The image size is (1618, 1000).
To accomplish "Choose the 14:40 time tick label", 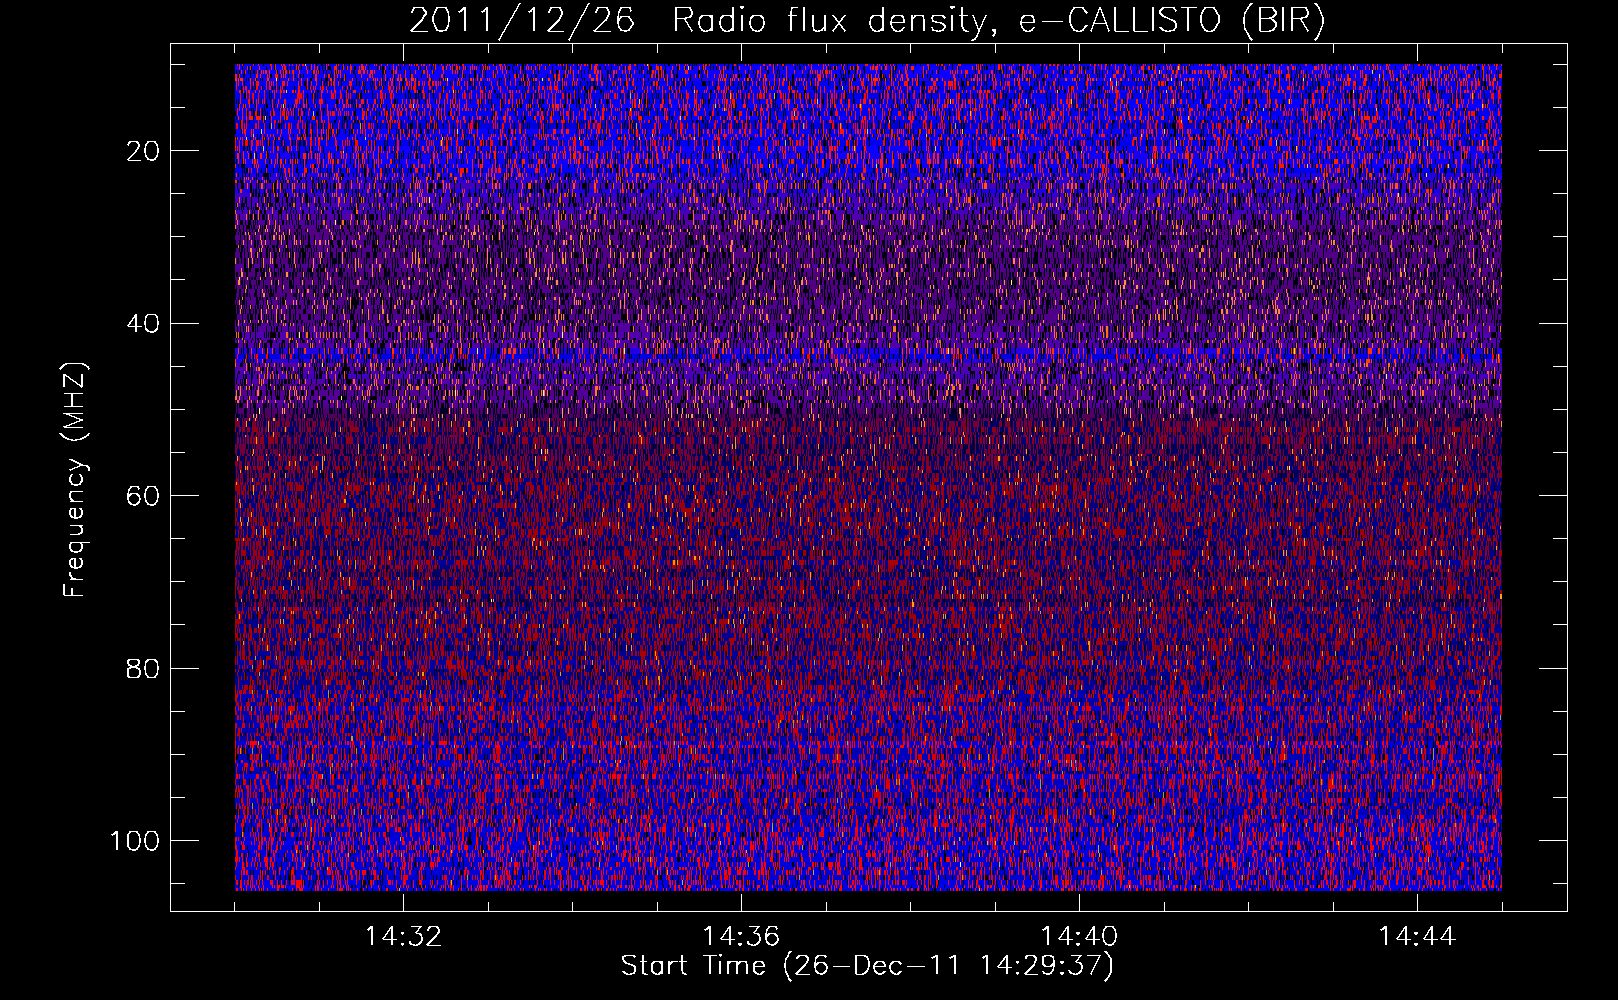I will pyautogui.click(x=1079, y=937).
